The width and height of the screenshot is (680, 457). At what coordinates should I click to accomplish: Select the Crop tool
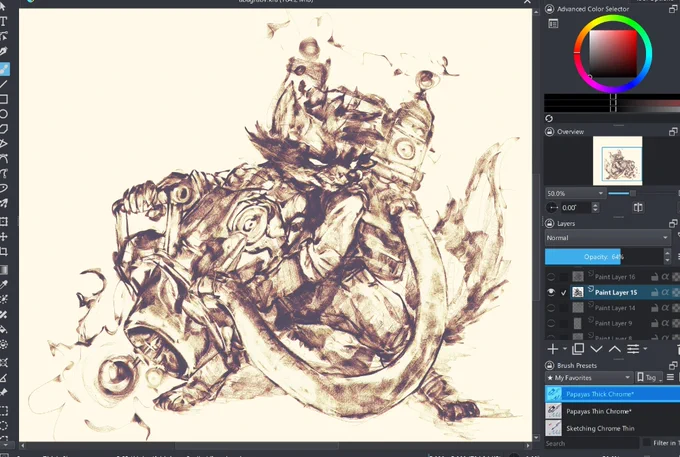pyautogui.click(x=3, y=251)
